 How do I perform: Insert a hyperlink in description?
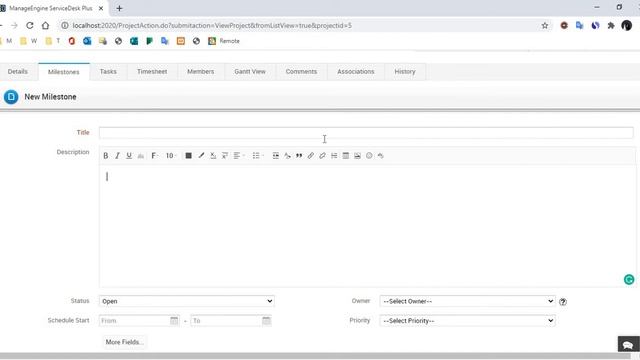pos(311,156)
